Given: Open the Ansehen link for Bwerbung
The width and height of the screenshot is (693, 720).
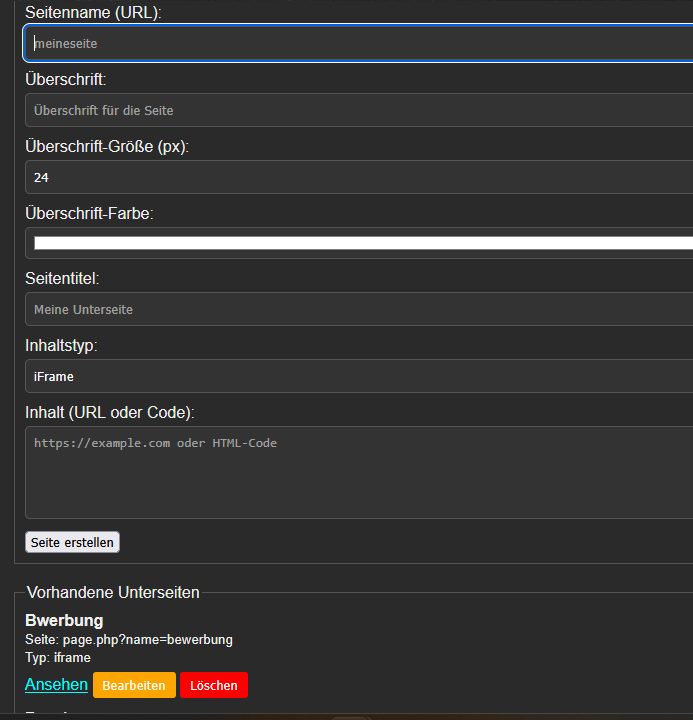Looking at the screenshot, I should [56, 685].
